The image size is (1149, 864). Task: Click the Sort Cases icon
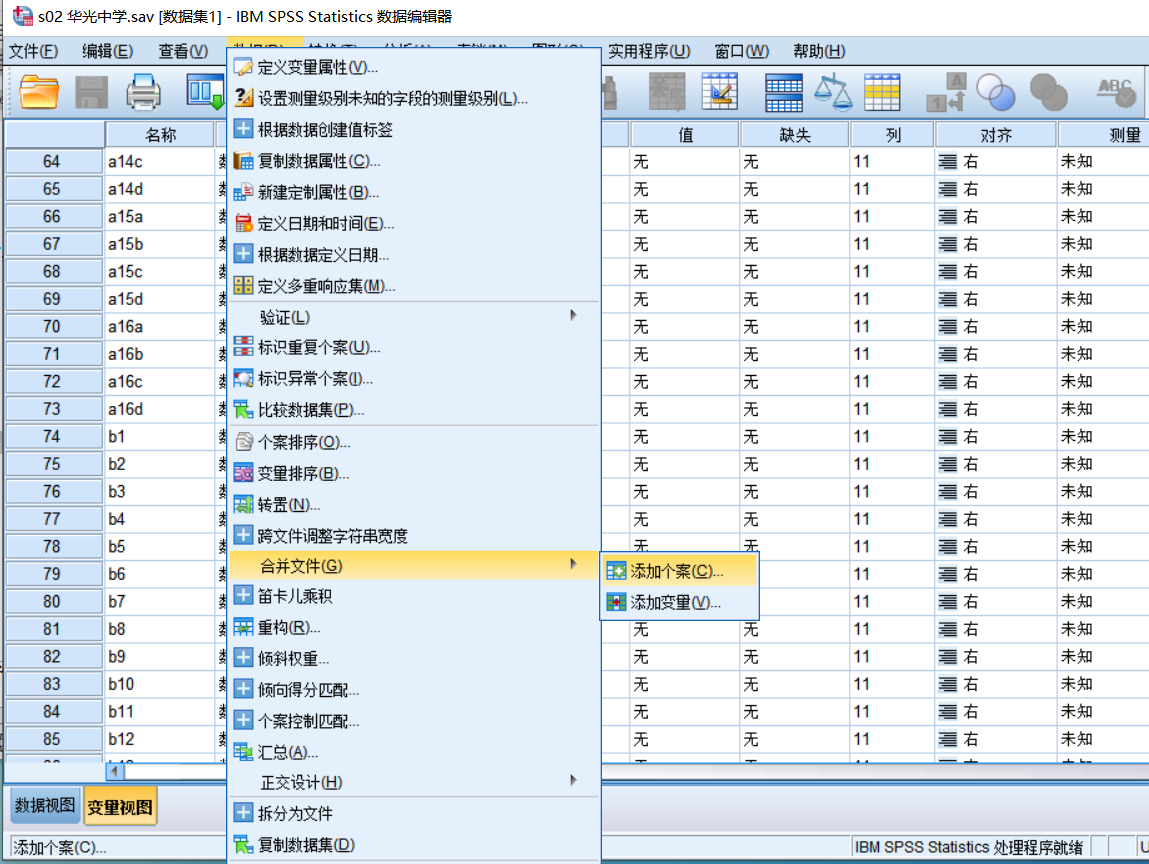pyautogui.click(x=243, y=442)
